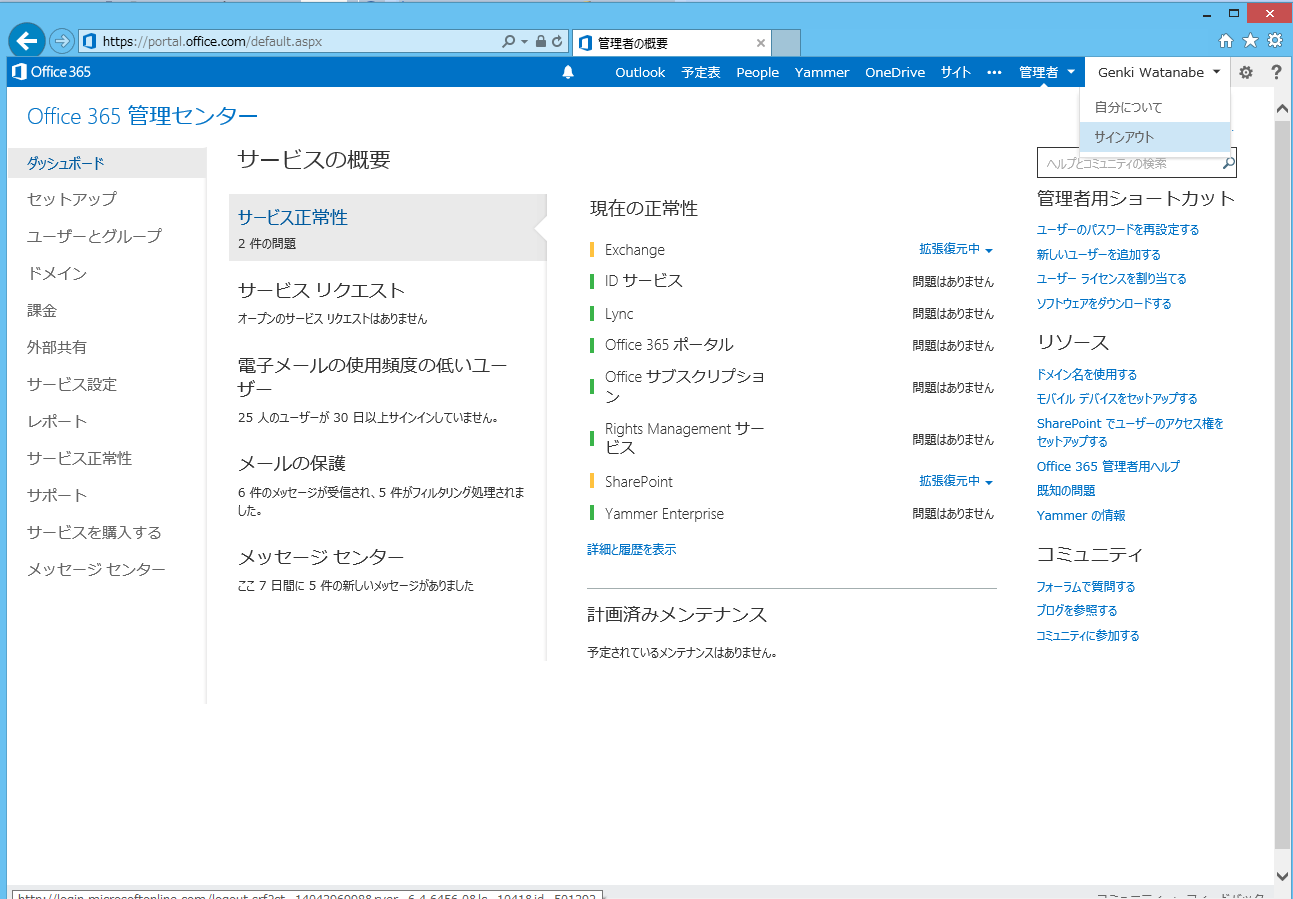Click 詳細と履歴を表示 link

[632, 549]
